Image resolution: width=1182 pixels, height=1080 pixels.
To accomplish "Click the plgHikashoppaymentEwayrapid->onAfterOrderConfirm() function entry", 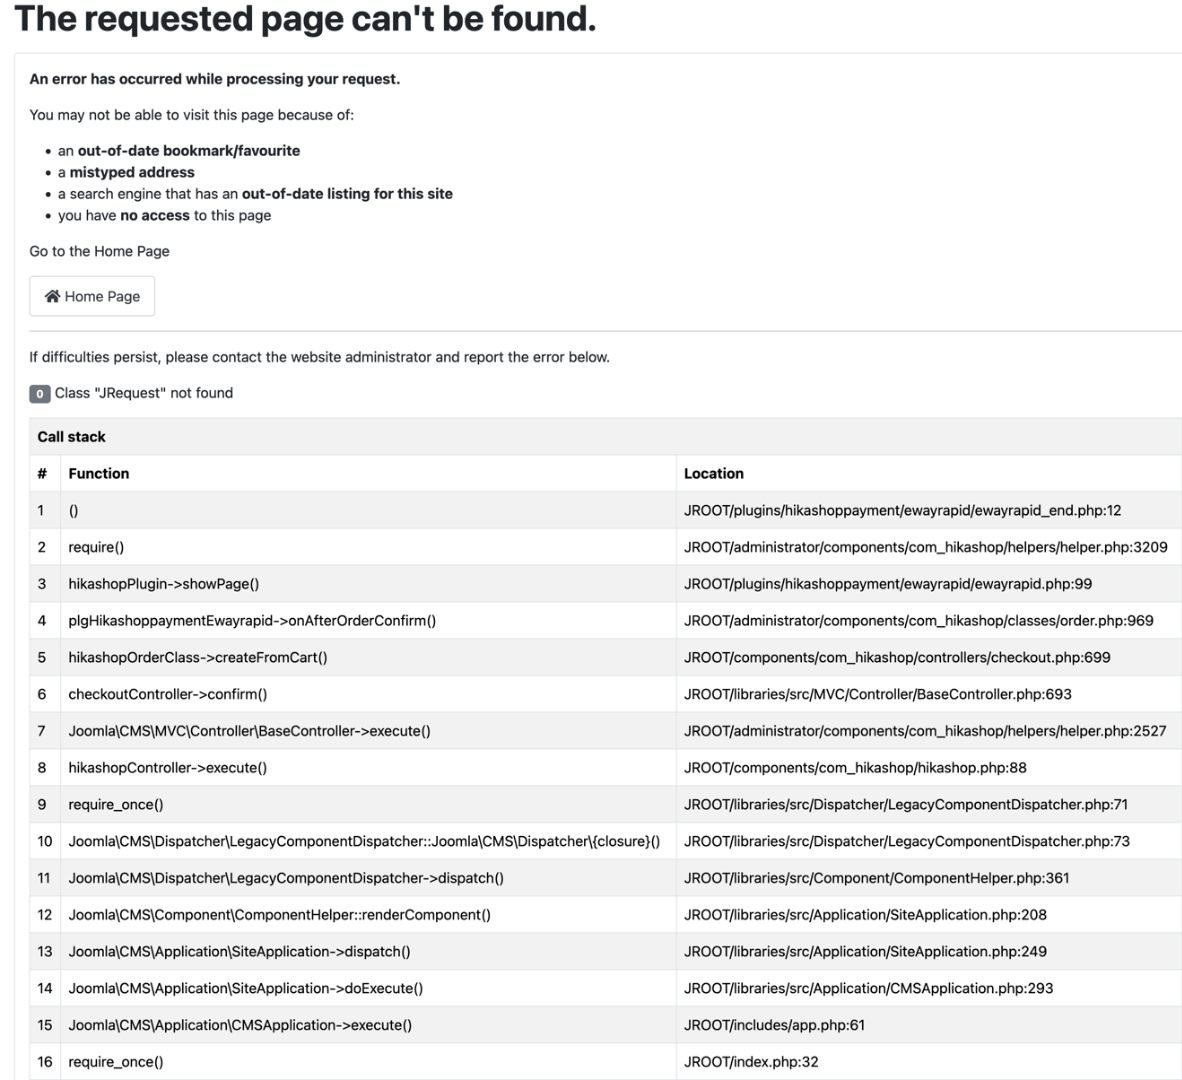I will tap(252, 621).
